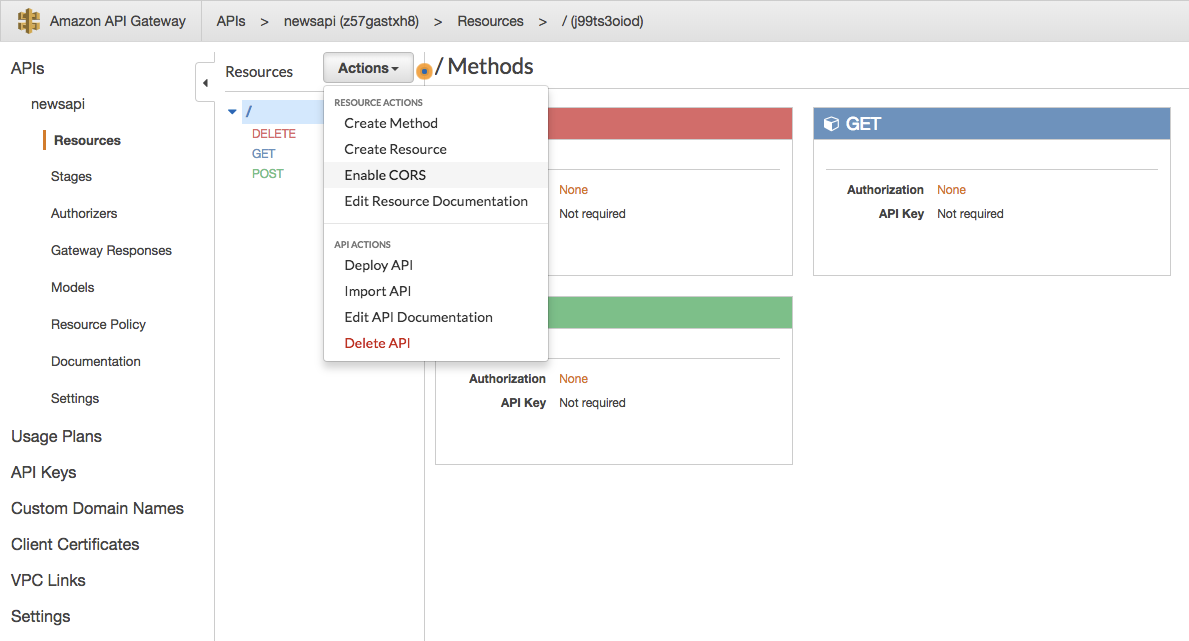Click the / Methods page heading
The image size is (1189, 641).
click(x=485, y=67)
